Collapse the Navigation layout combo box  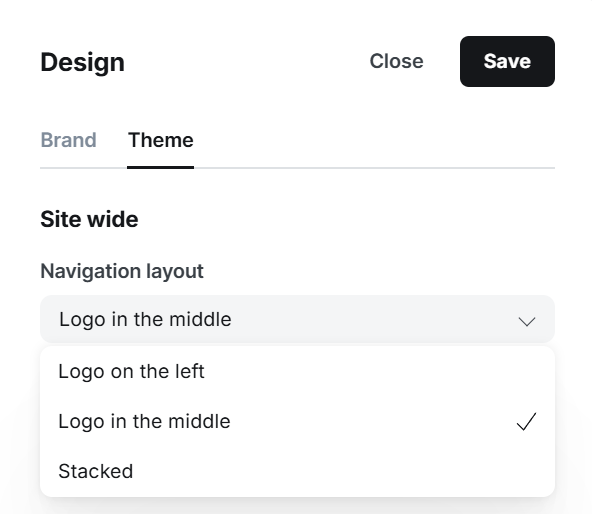tap(297, 320)
